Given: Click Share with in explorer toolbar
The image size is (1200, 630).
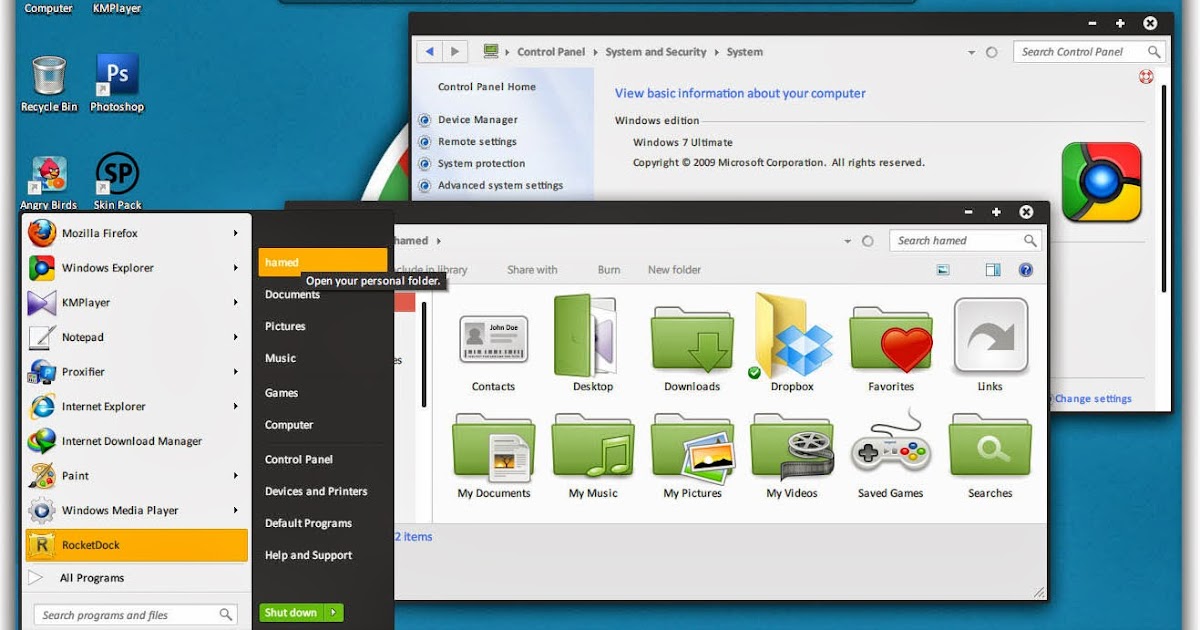Looking at the screenshot, I should (532, 270).
